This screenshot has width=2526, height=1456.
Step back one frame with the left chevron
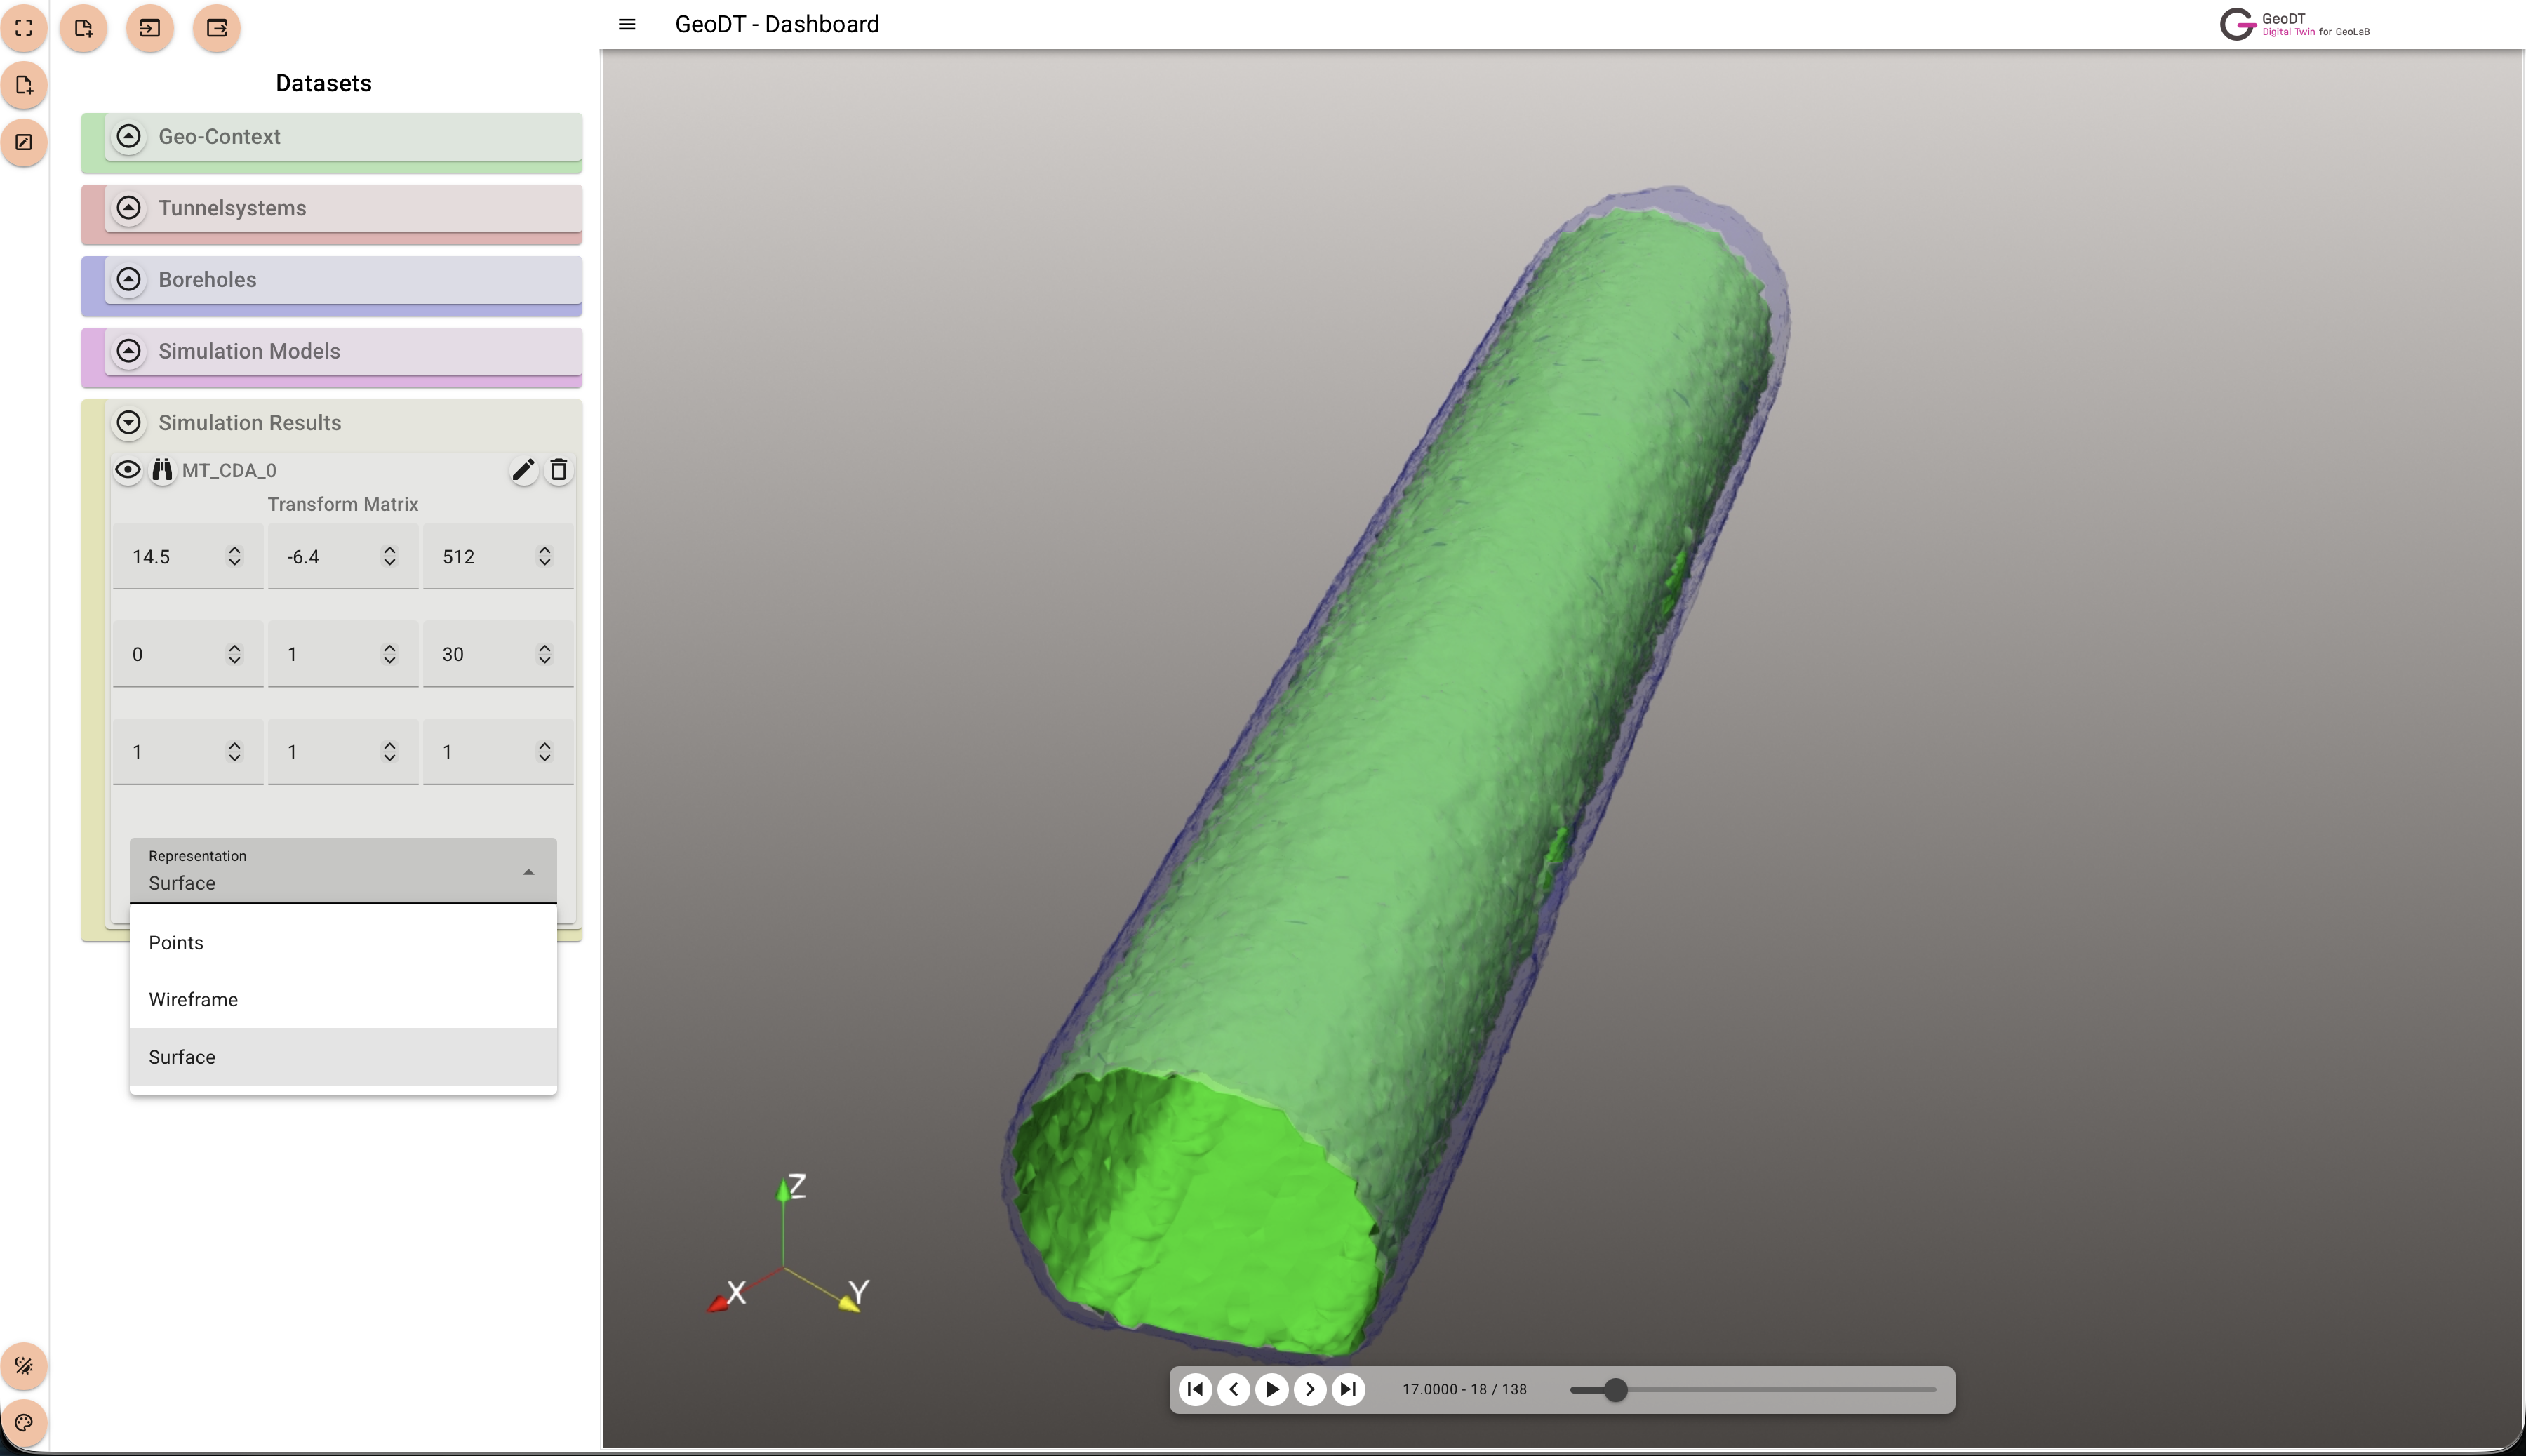click(1234, 1389)
